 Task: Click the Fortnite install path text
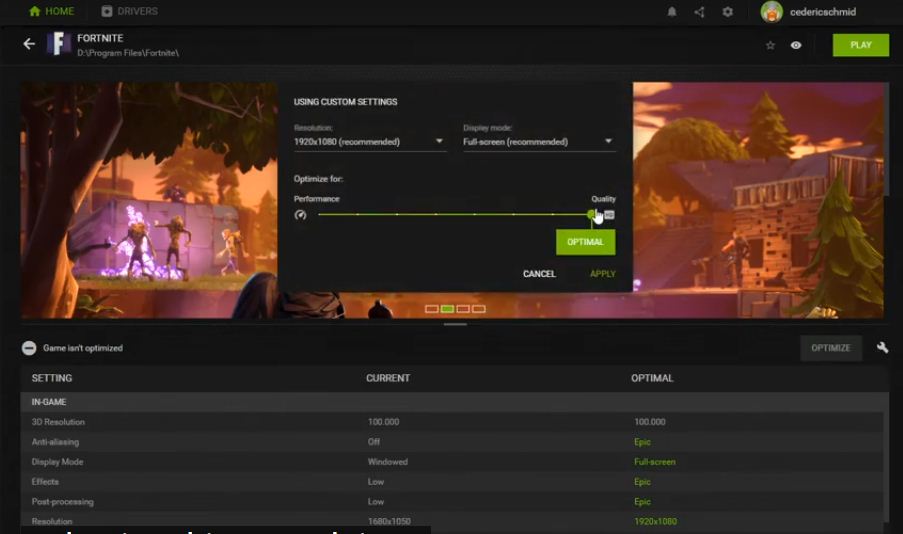[128, 53]
